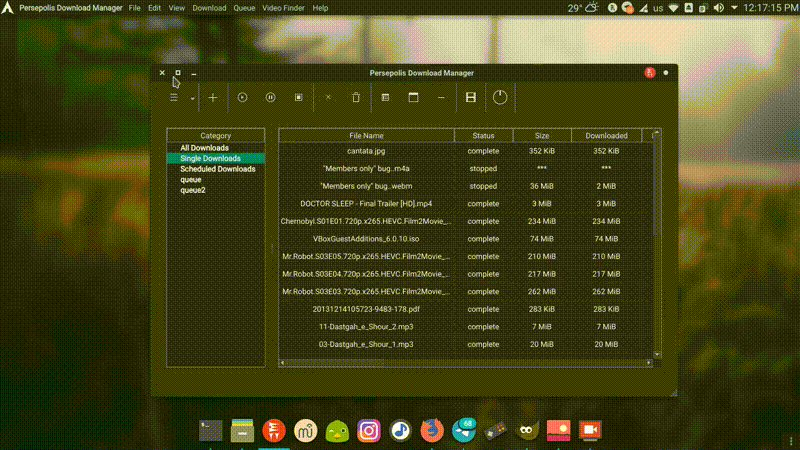Image resolution: width=800 pixels, height=450 pixels.
Task: Click the 36 MiB size cell
Action: coord(542,186)
